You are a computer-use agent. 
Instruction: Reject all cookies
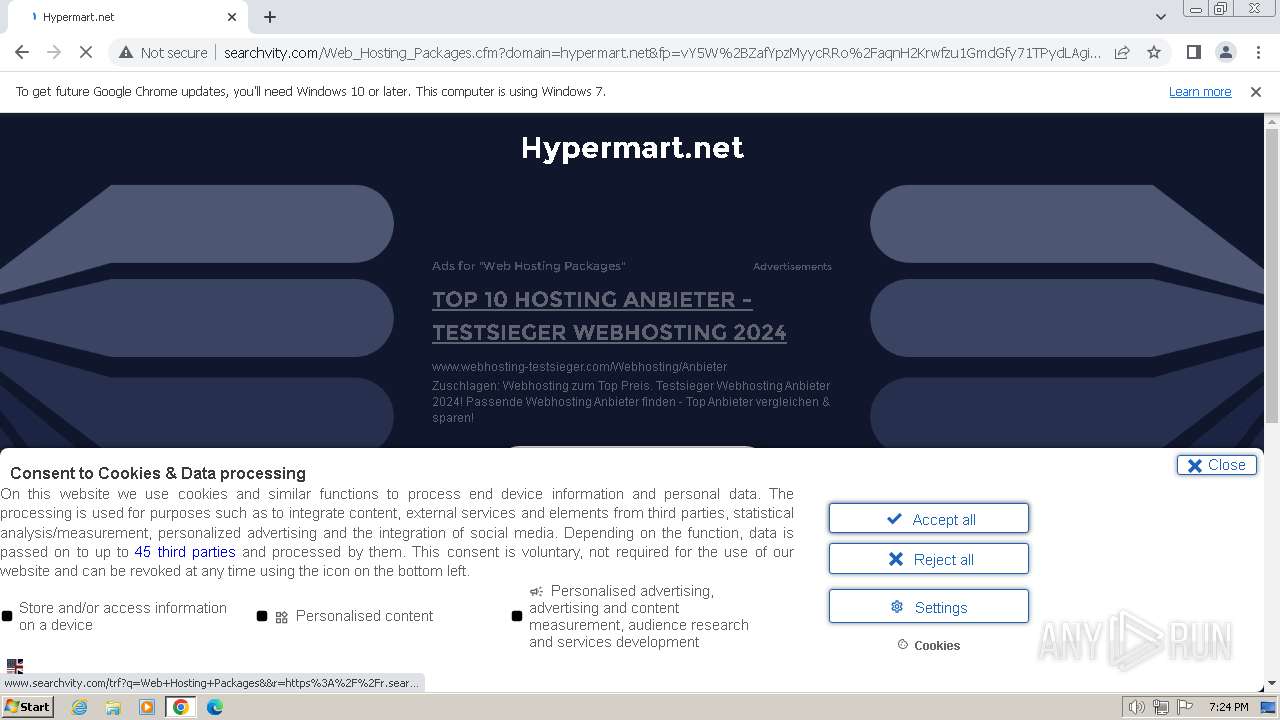point(928,558)
